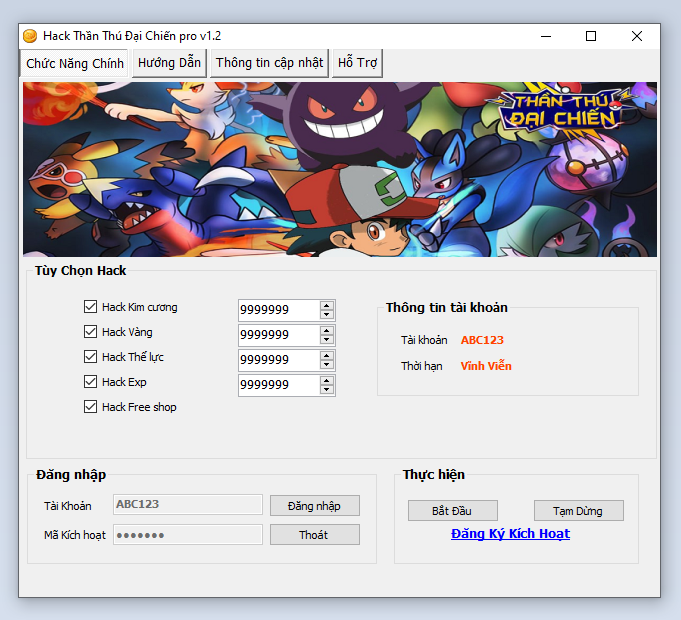Toggle the Hack Exp checkbox
The height and width of the screenshot is (620, 681).
(91, 382)
